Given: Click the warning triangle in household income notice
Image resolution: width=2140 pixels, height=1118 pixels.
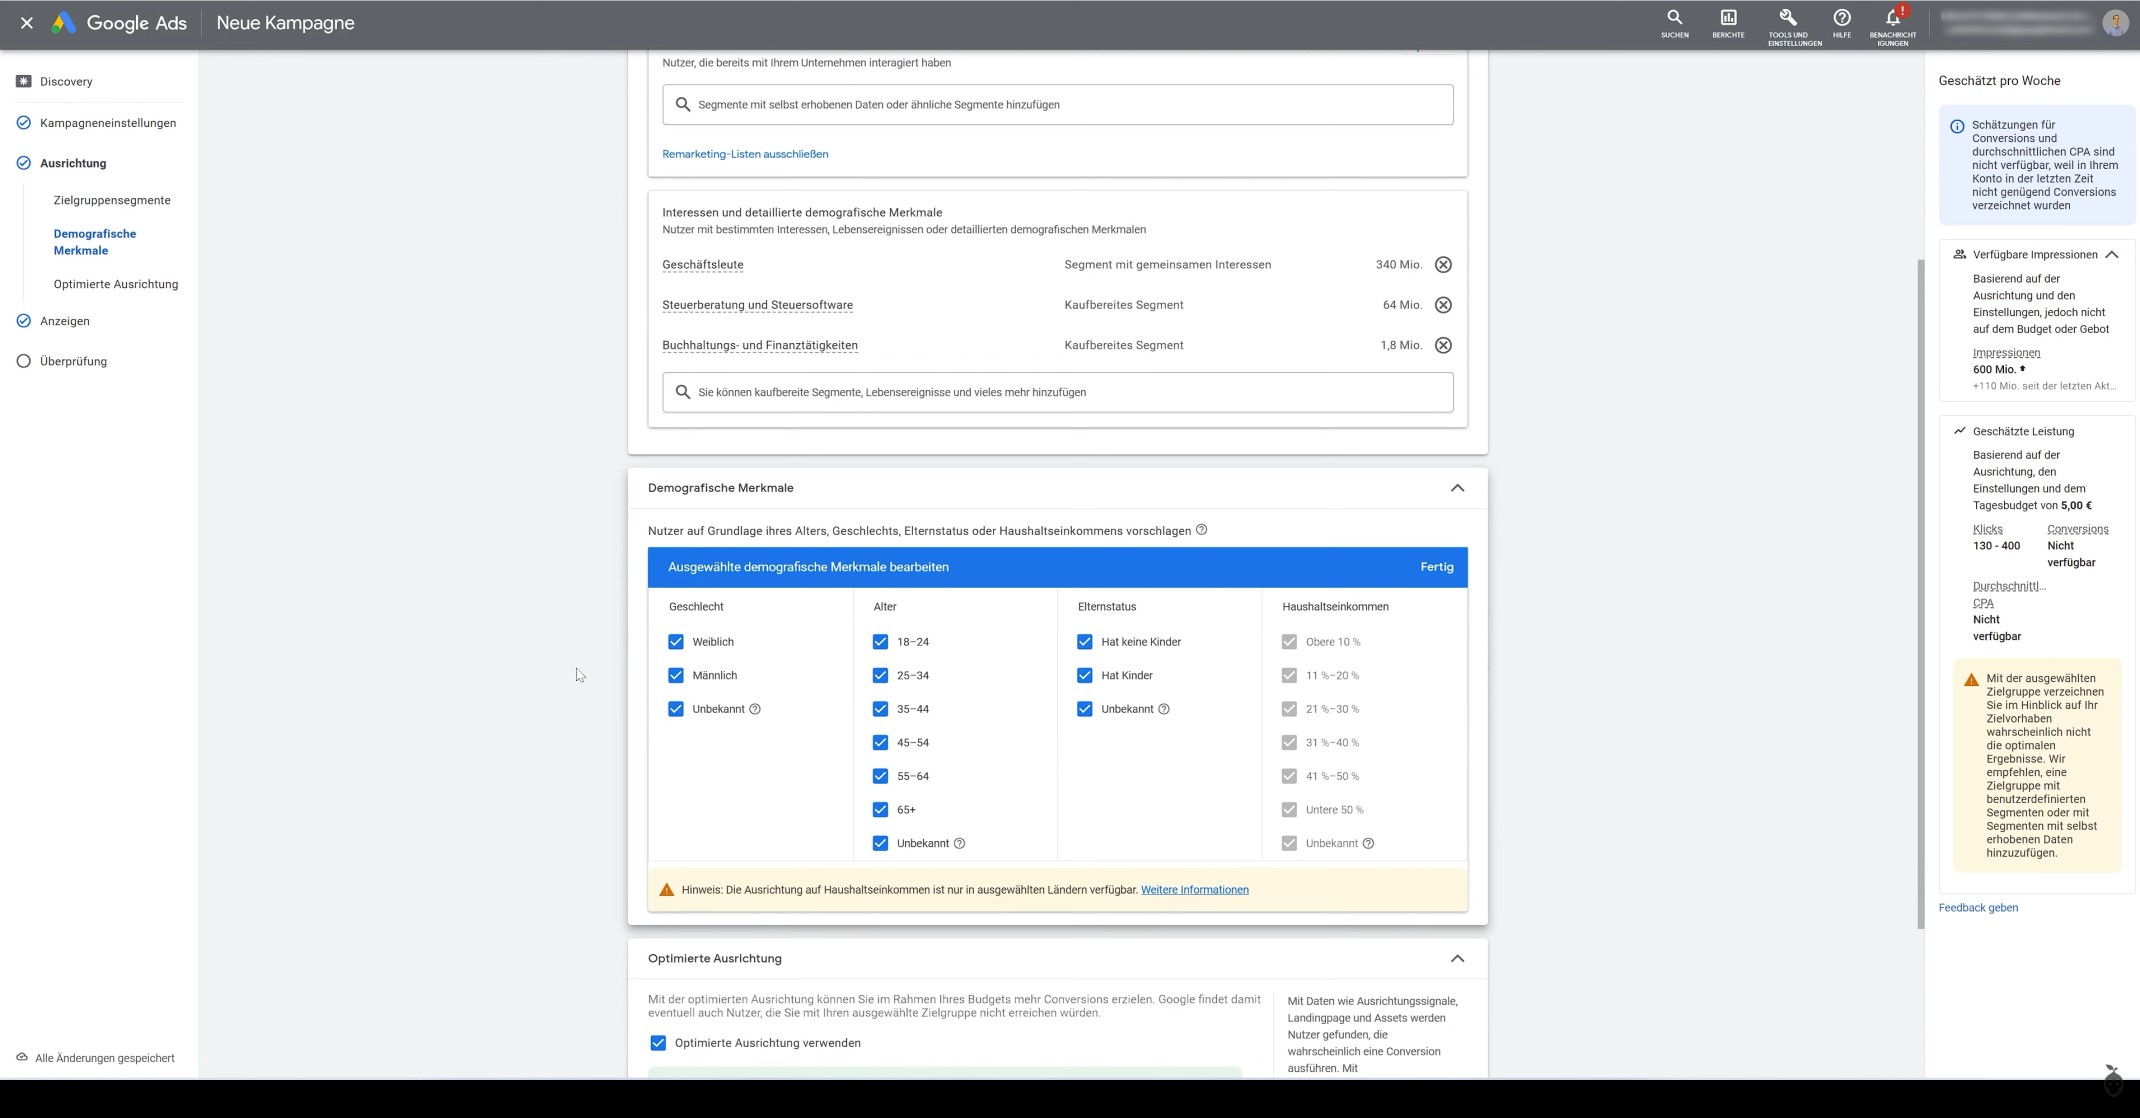Looking at the screenshot, I should 667,890.
